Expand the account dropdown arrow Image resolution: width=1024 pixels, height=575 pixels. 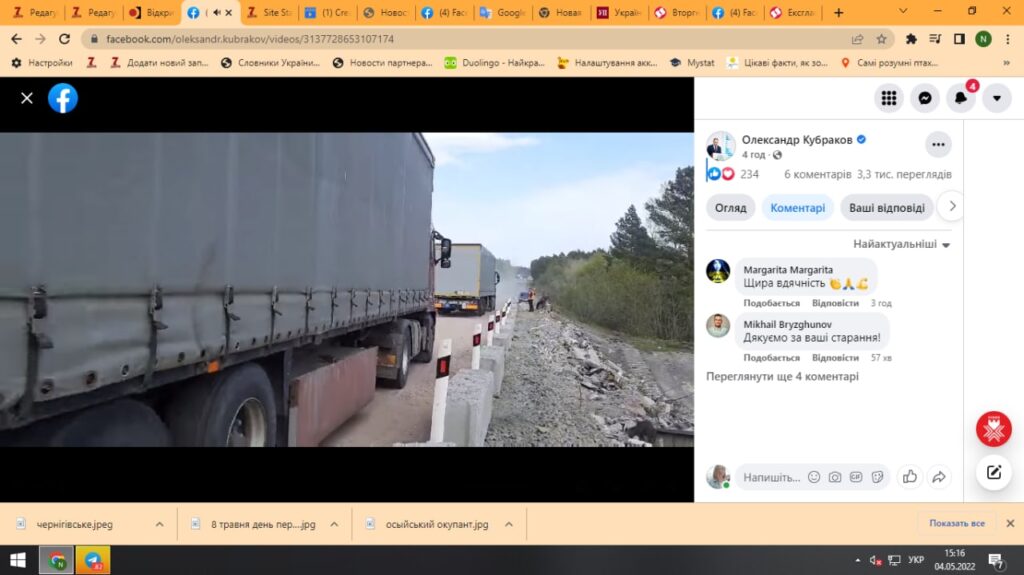[x=997, y=98]
